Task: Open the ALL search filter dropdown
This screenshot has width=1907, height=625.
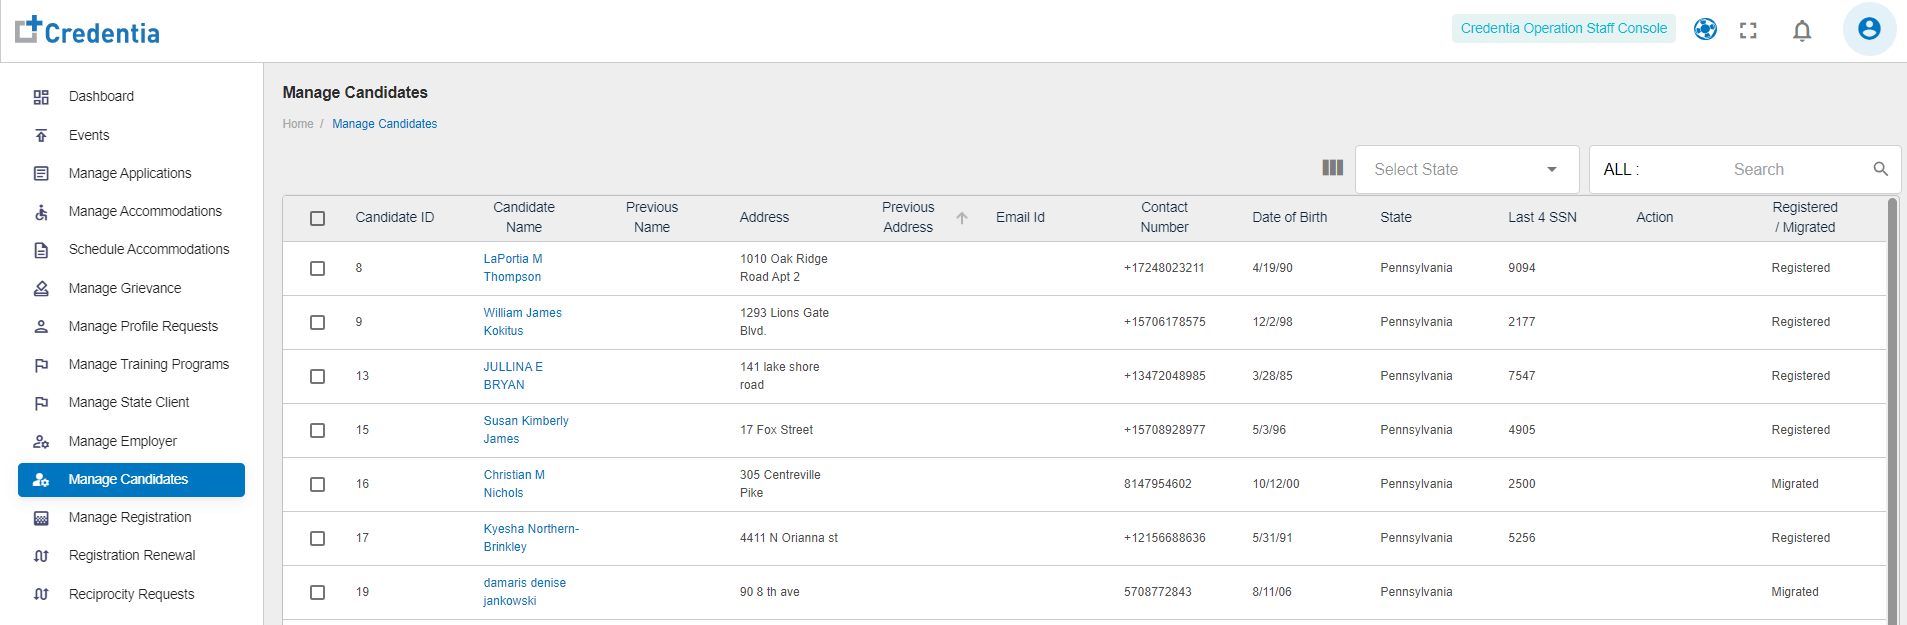Action: pos(1621,170)
